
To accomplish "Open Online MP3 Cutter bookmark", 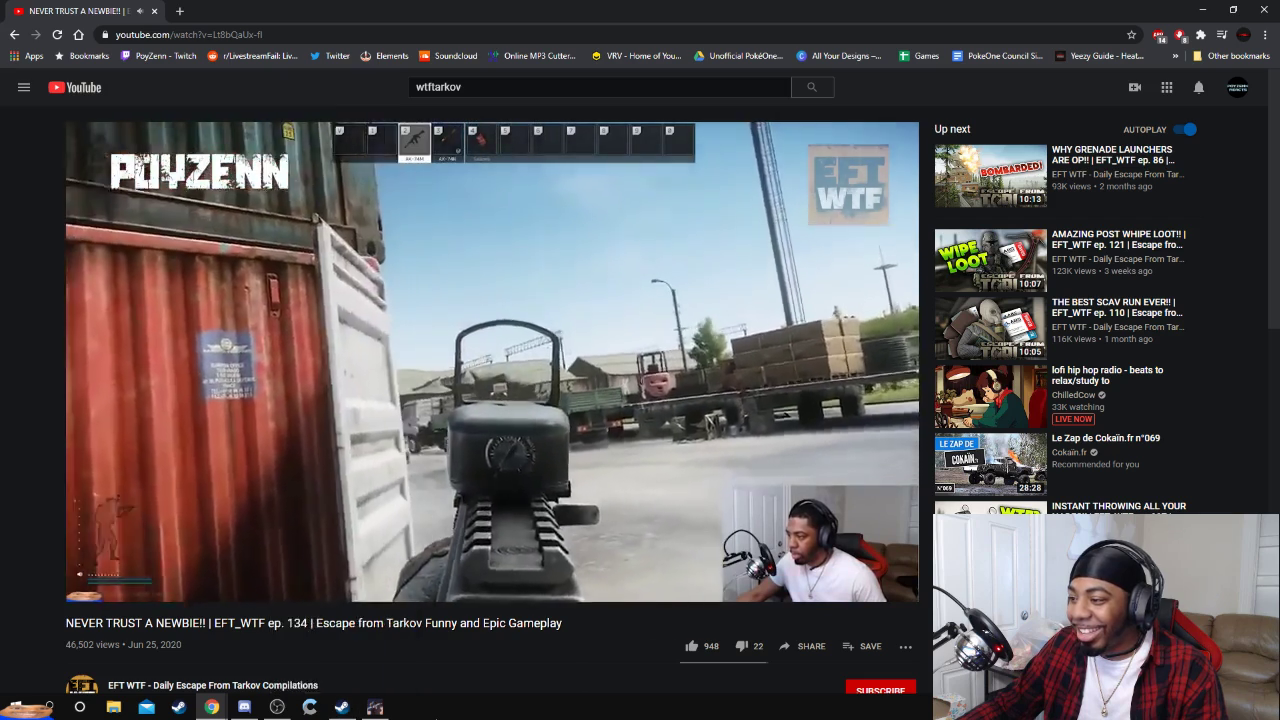I will [532, 56].
